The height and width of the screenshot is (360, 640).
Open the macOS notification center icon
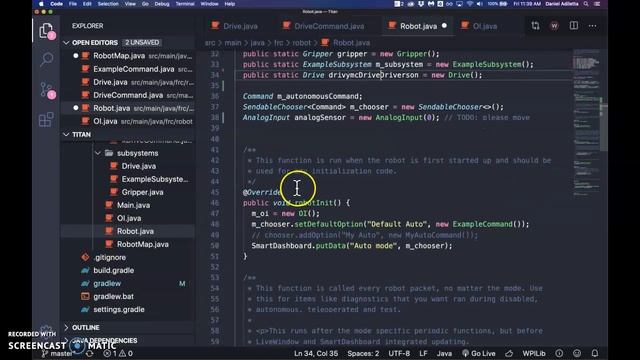click(x=597, y=4)
